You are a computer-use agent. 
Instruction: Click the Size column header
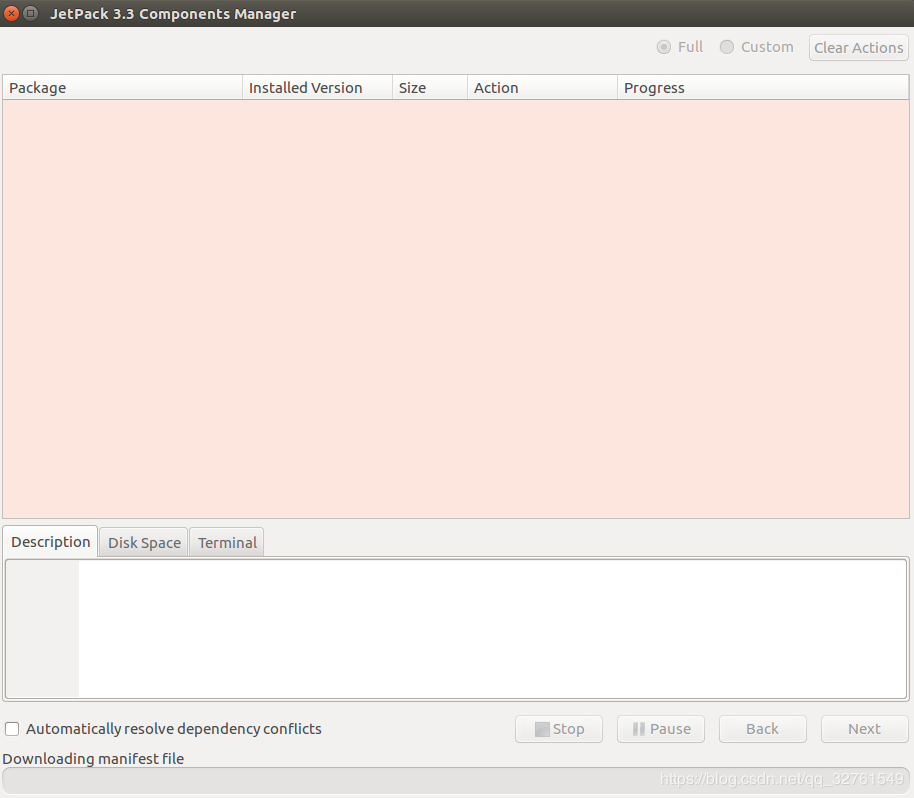point(430,87)
